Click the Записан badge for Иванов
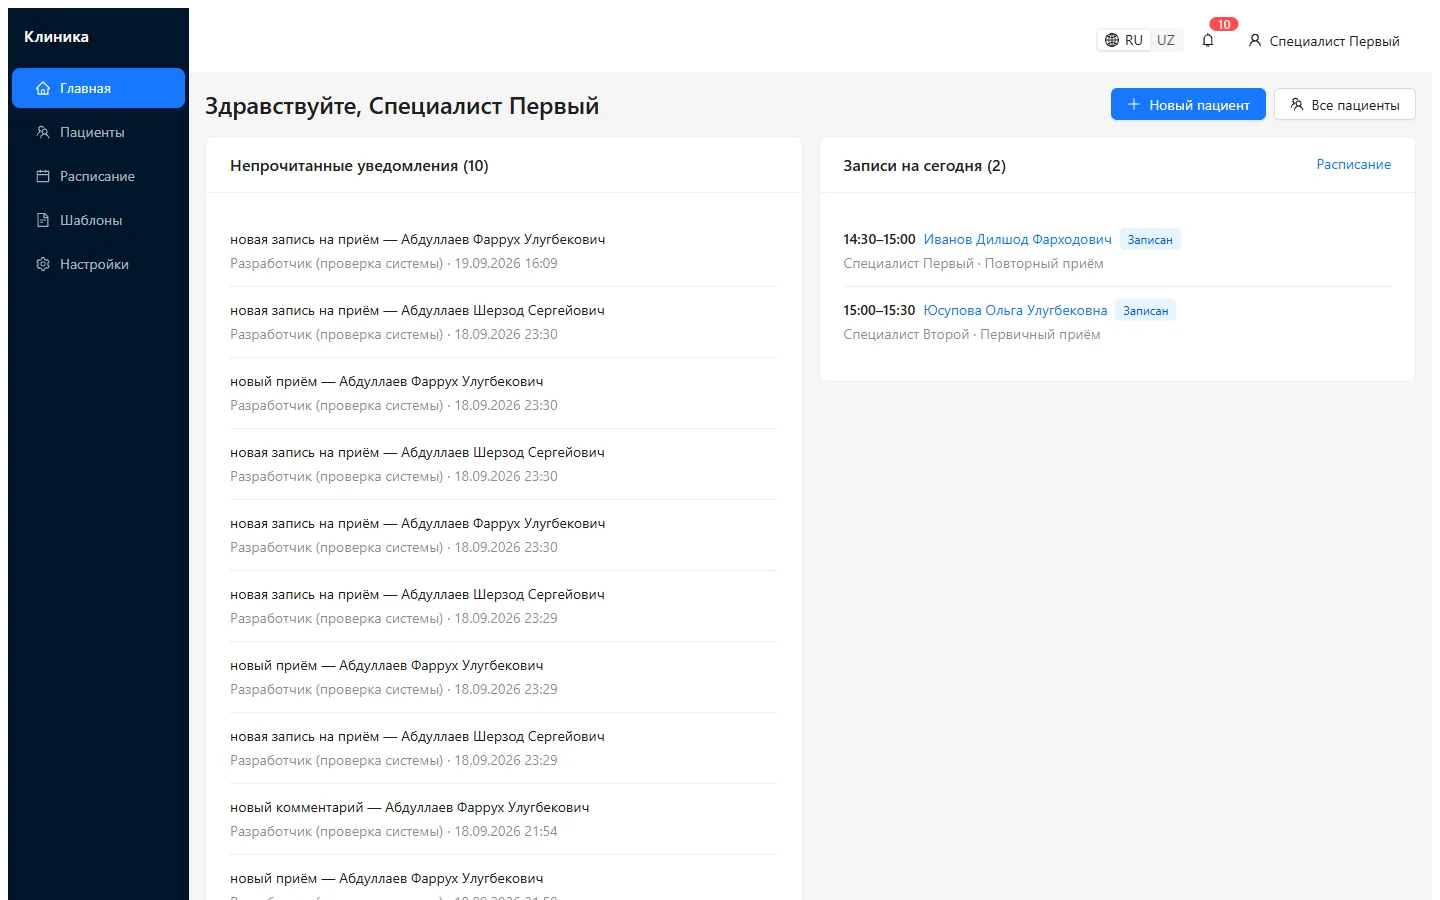Image resolution: width=1440 pixels, height=900 pixels. point(1150,240)
